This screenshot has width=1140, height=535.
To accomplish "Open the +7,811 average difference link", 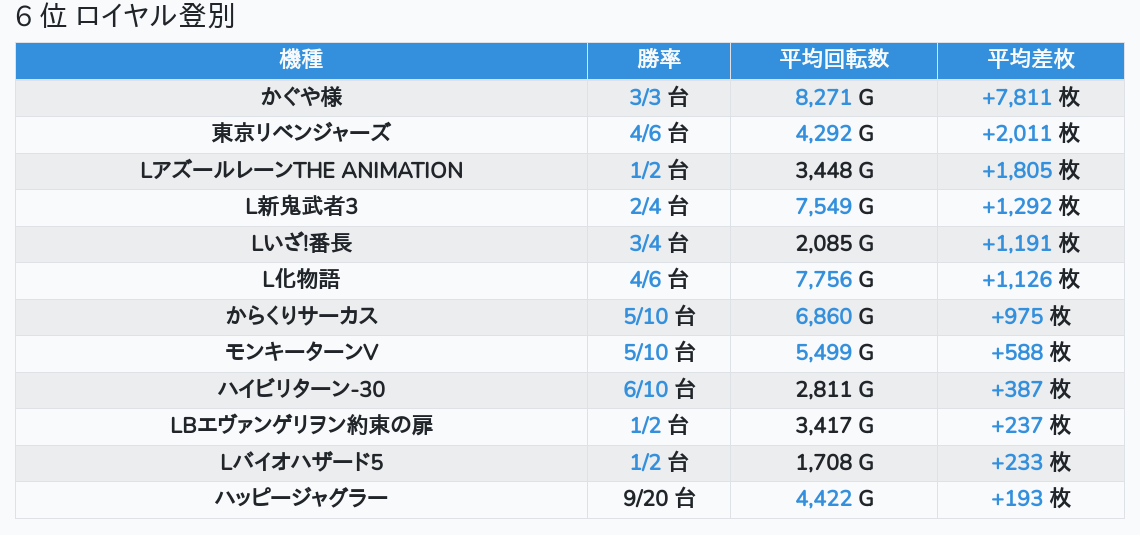I will point(1016,98).
